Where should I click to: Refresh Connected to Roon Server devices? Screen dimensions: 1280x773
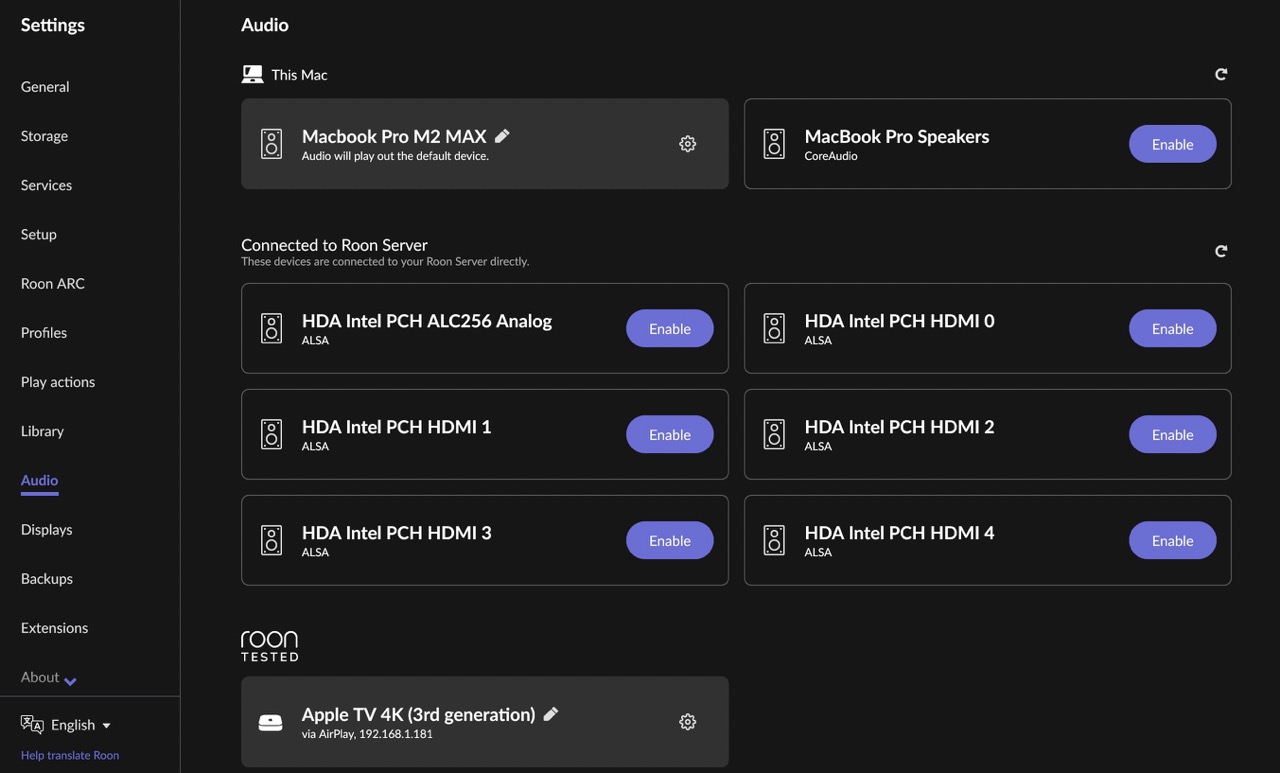[1221, 251]
